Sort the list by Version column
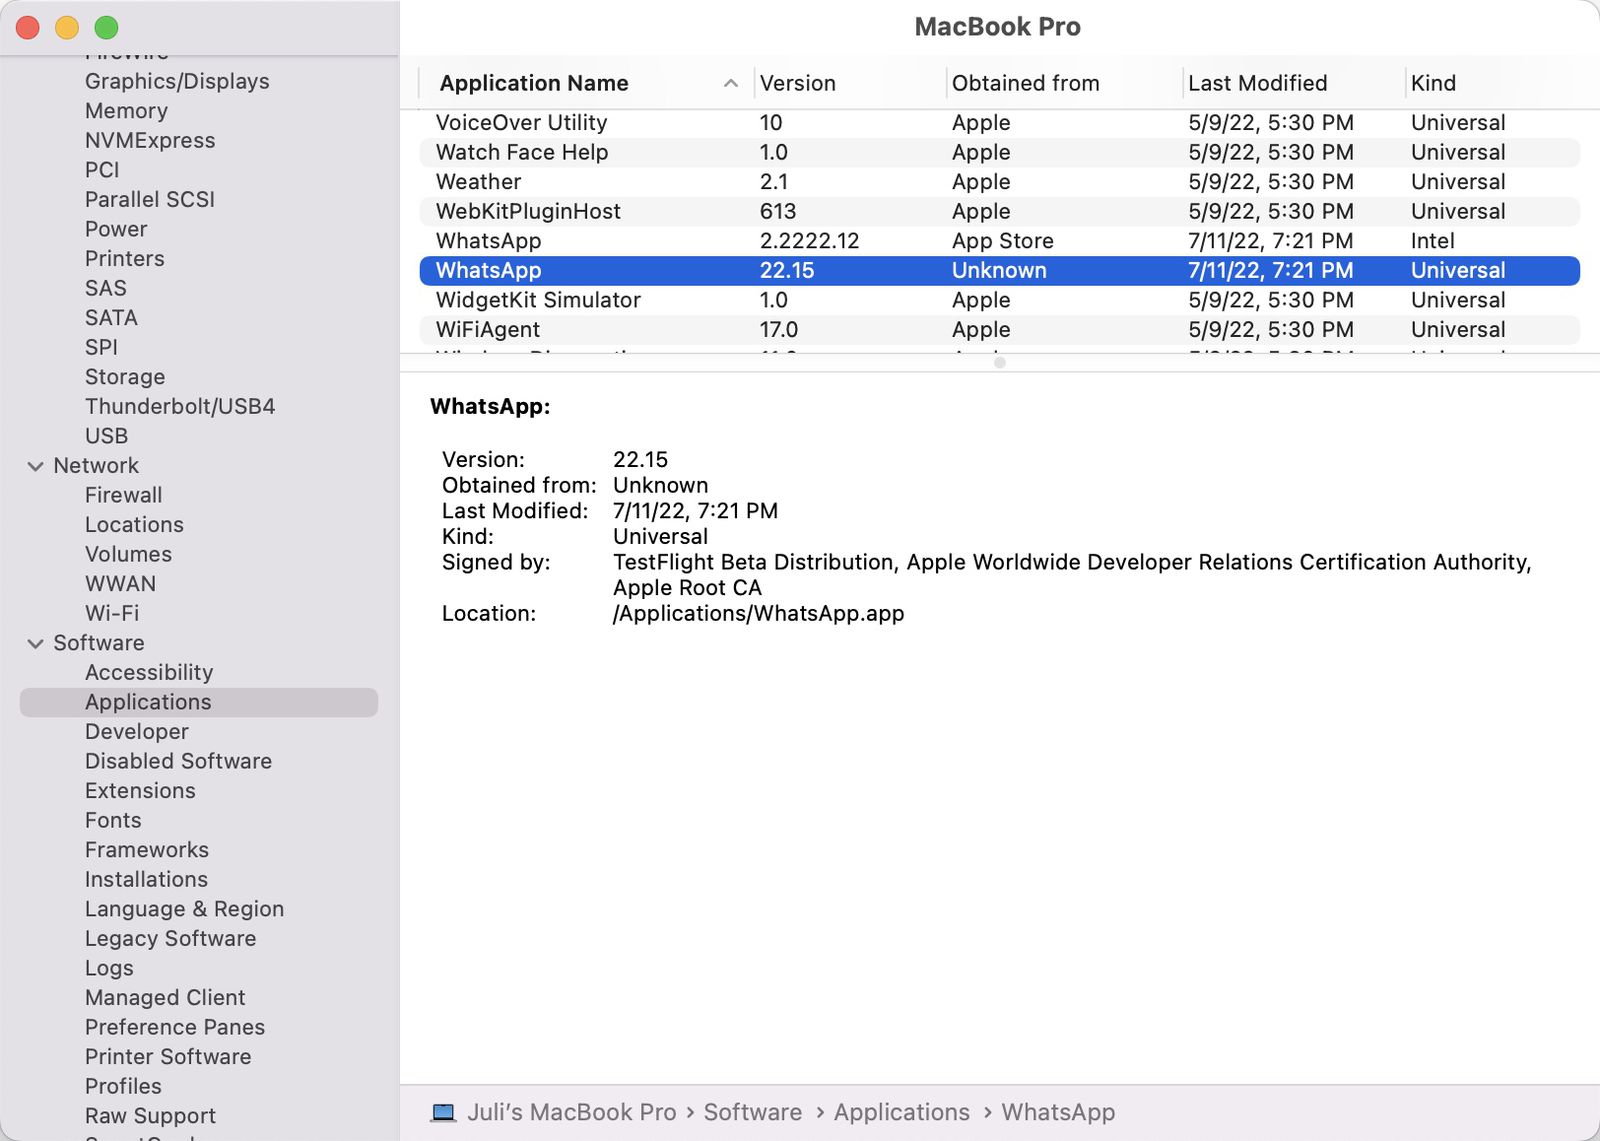 (797, 83)
